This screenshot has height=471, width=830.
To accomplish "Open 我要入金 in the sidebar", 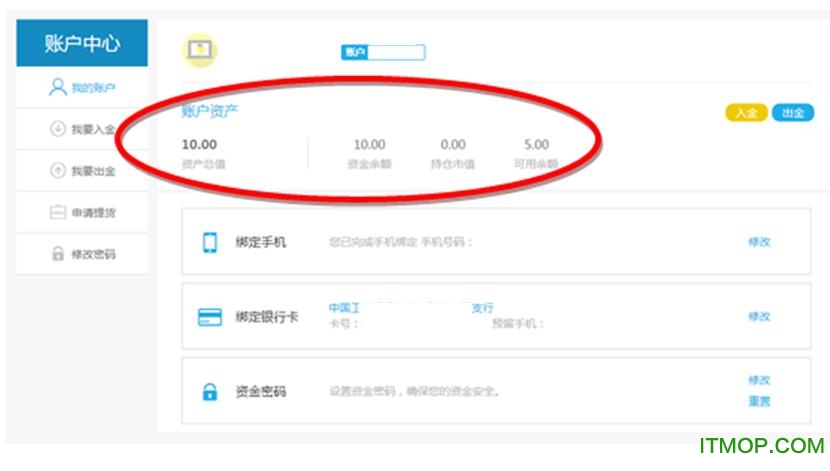I will (x=82, y=129).
